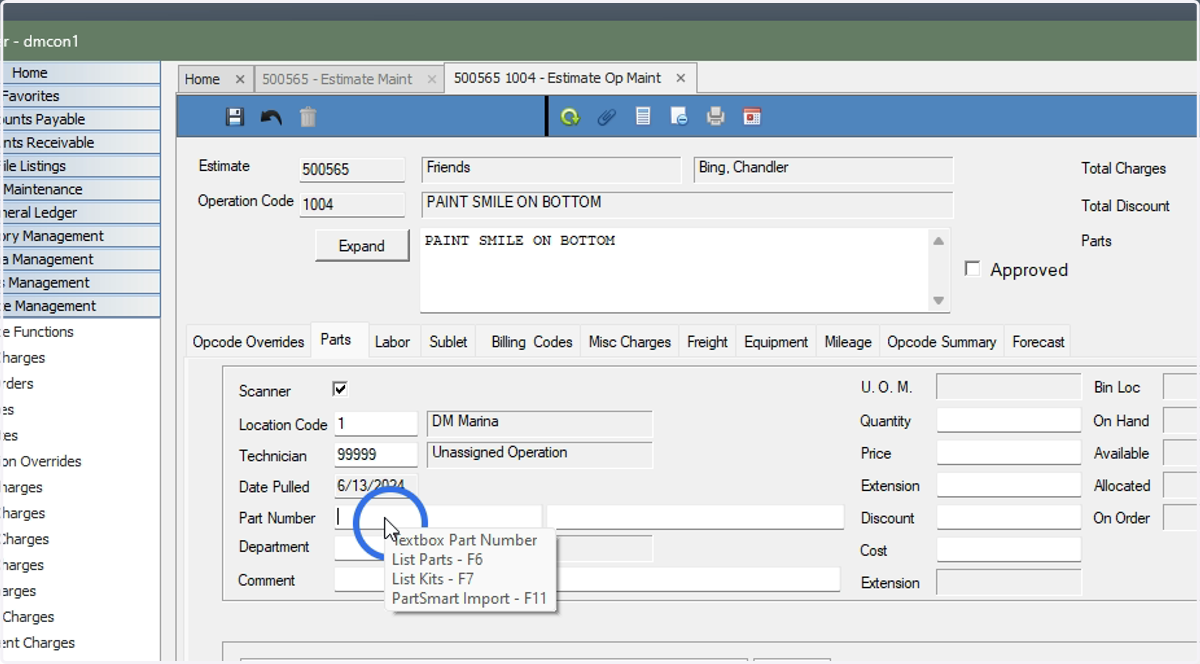This screenshot has height=664, width=1200.
Task: Expand the File Listings sidebar section
Action: click(80, 166)
